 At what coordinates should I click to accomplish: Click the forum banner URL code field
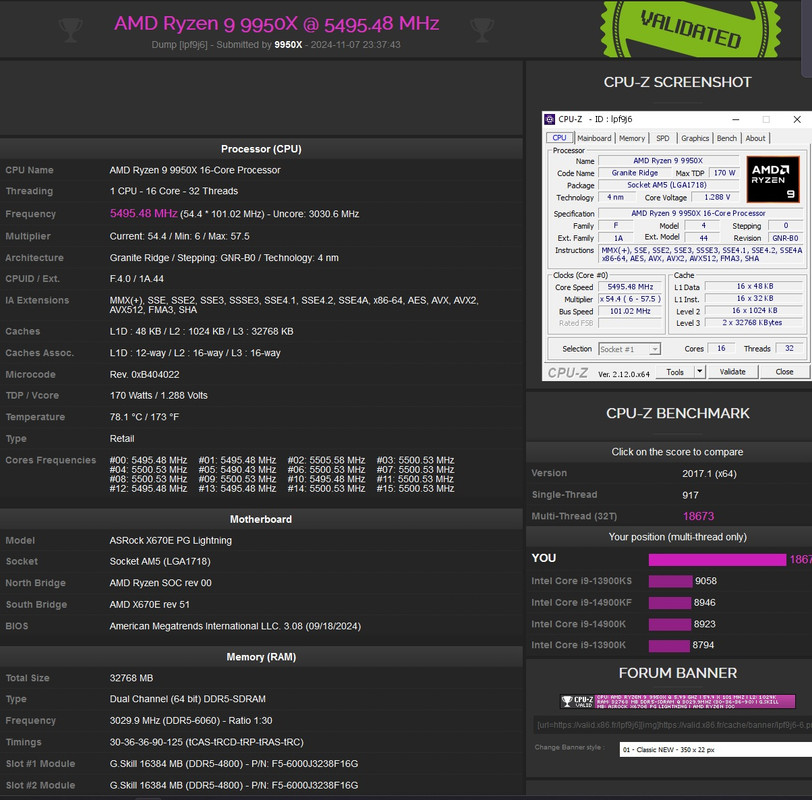pos(673,724)
